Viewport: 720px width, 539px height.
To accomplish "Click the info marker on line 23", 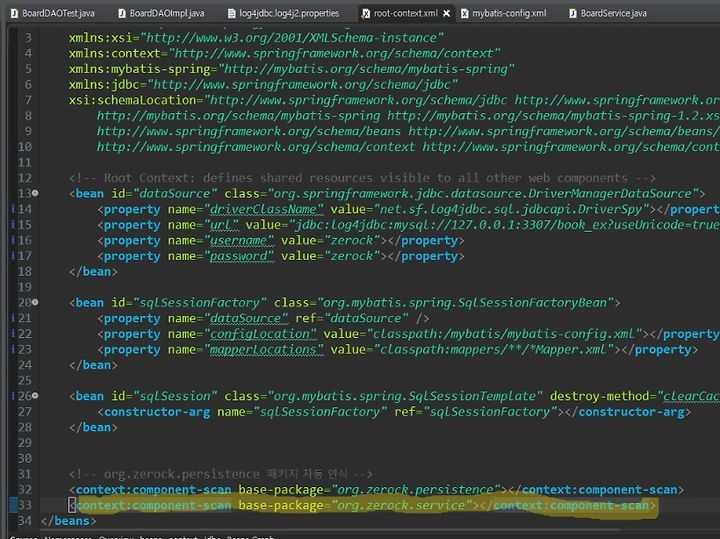I will pos(13,349).
